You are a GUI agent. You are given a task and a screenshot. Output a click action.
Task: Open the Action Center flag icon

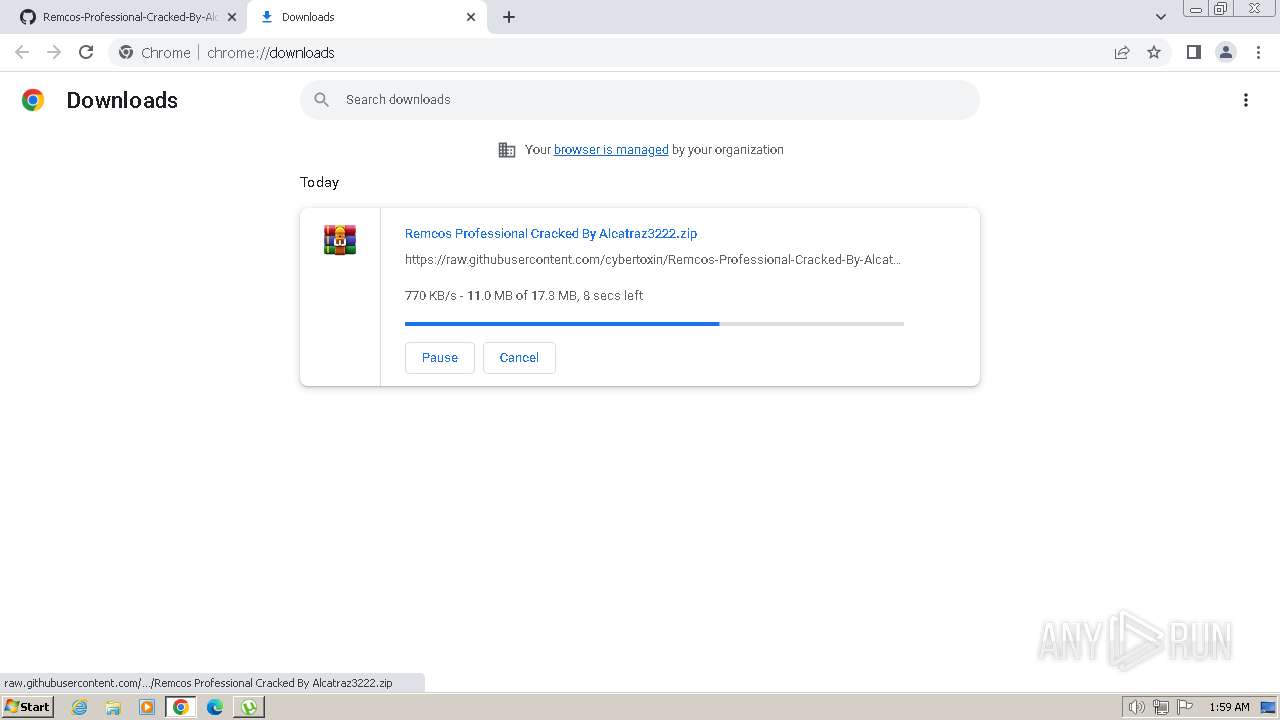1185,707
